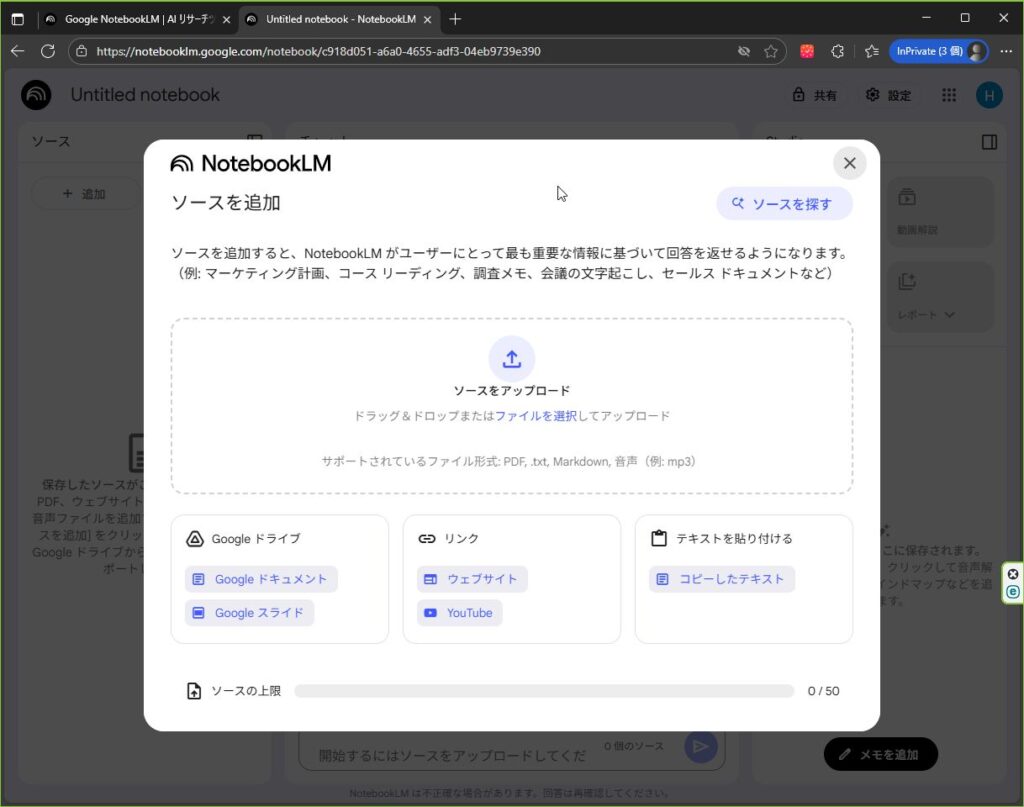Click the send arrow in the chat box
Image resolution: width=1024 pixels, height=807 pixels.
coord(701,746)
